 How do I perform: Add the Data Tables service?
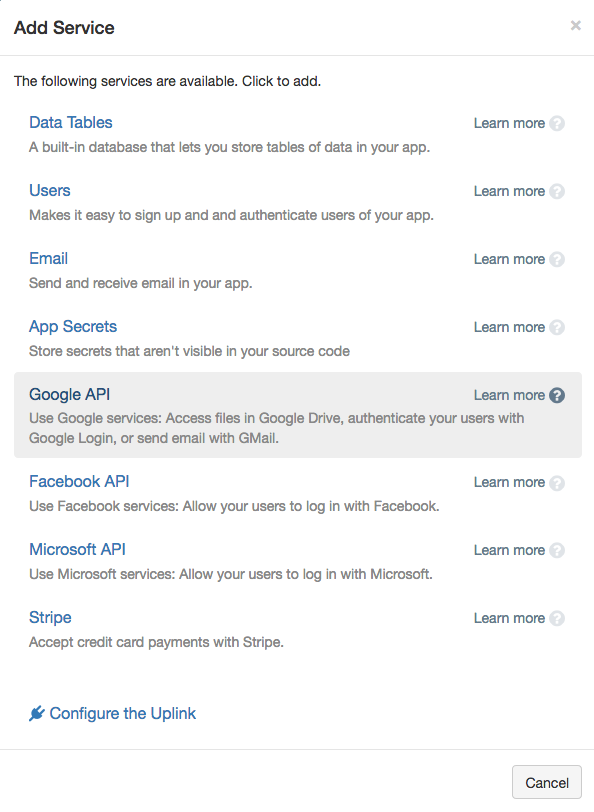click(69, 122)
